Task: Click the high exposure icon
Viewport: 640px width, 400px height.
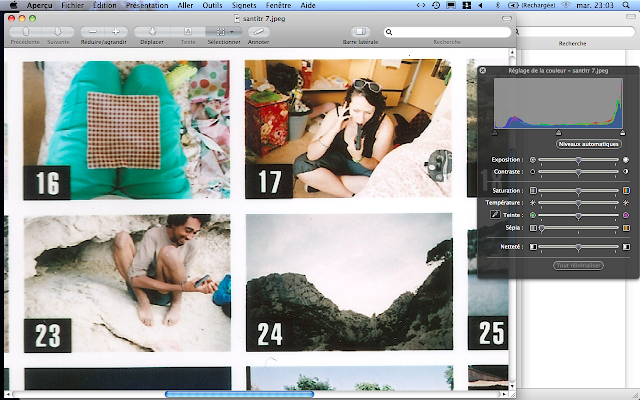Action: 626,160
